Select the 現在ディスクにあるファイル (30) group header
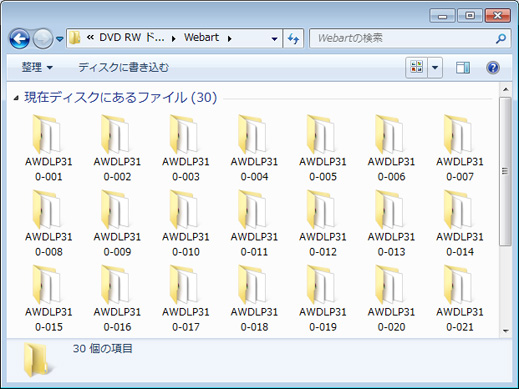Image resolution: width=519 pixels, height=389 pixels. click(121, 98)
